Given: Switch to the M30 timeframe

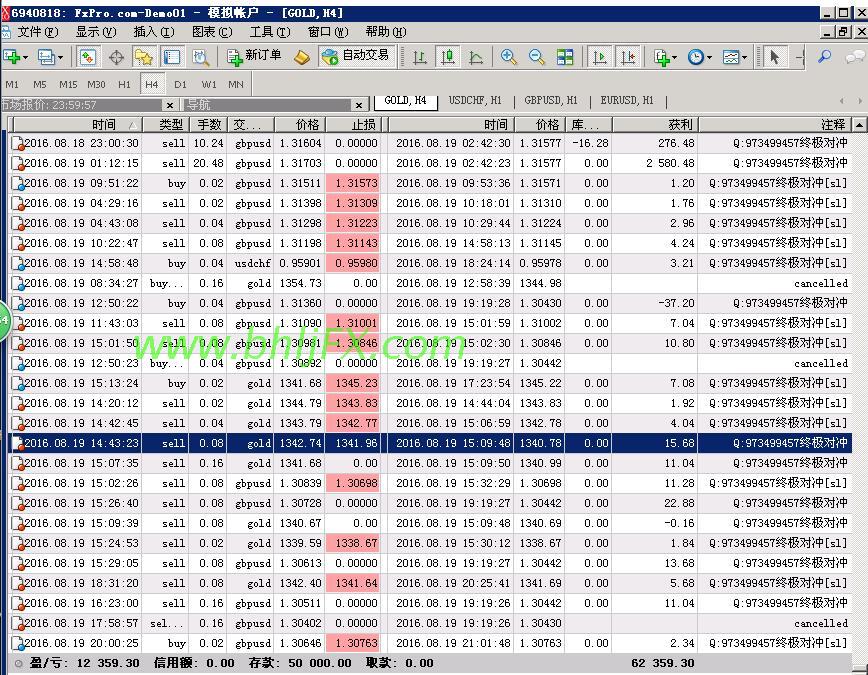Looking at the screenshot, I should click(x=96, y=85).
